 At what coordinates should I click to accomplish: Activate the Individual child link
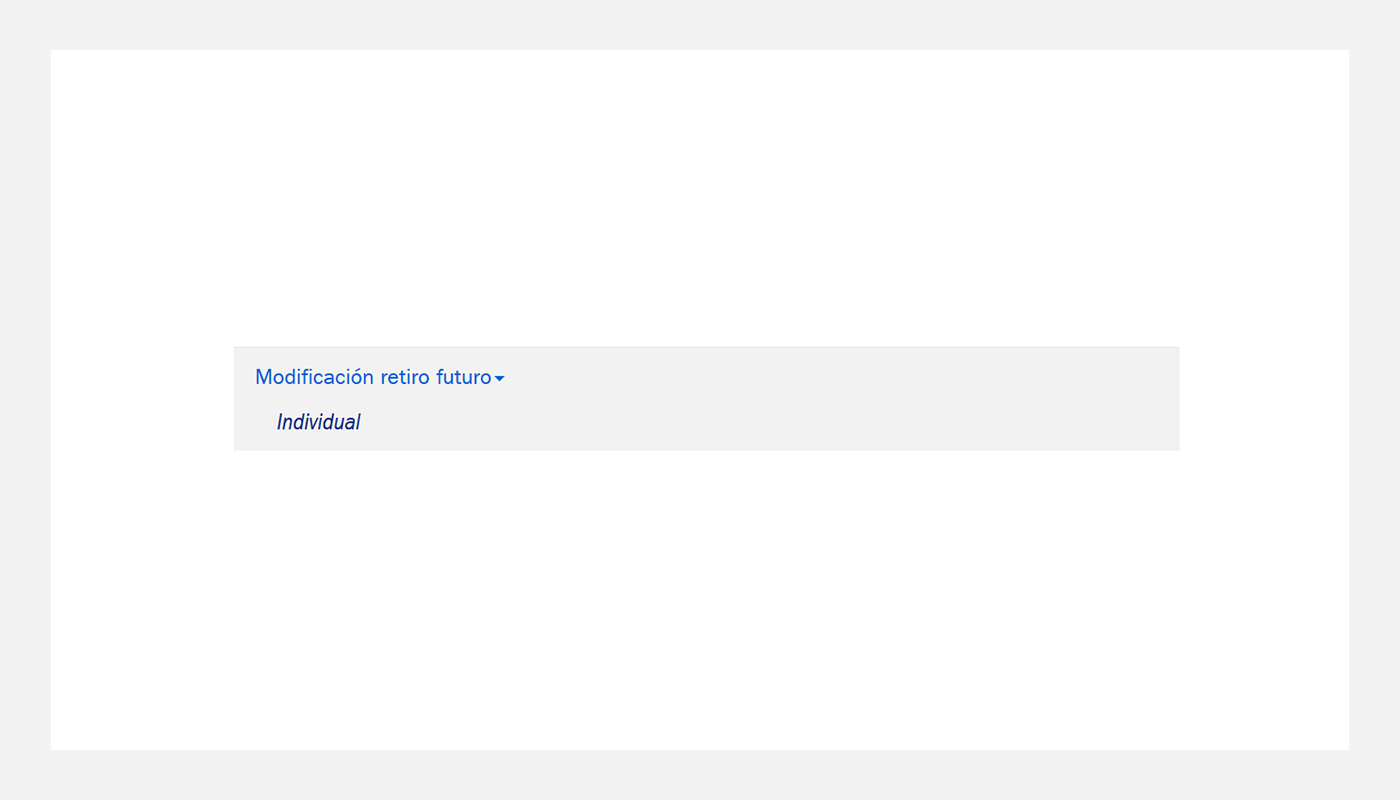click(318, 422)
